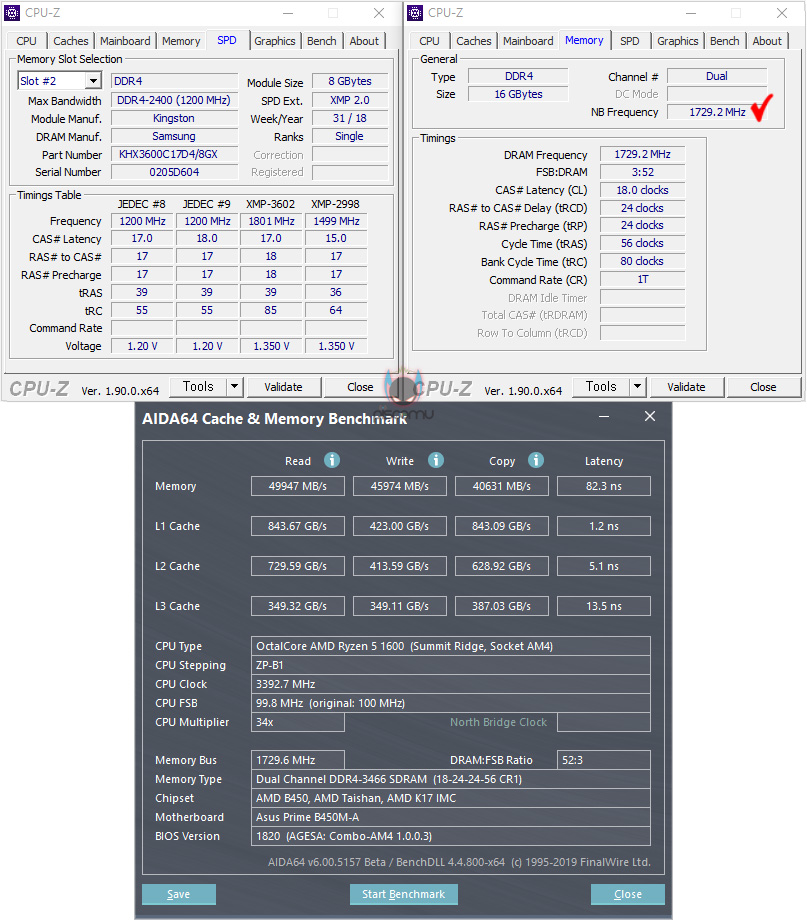Minimize the left CPU-Z window

pos(288,13)
